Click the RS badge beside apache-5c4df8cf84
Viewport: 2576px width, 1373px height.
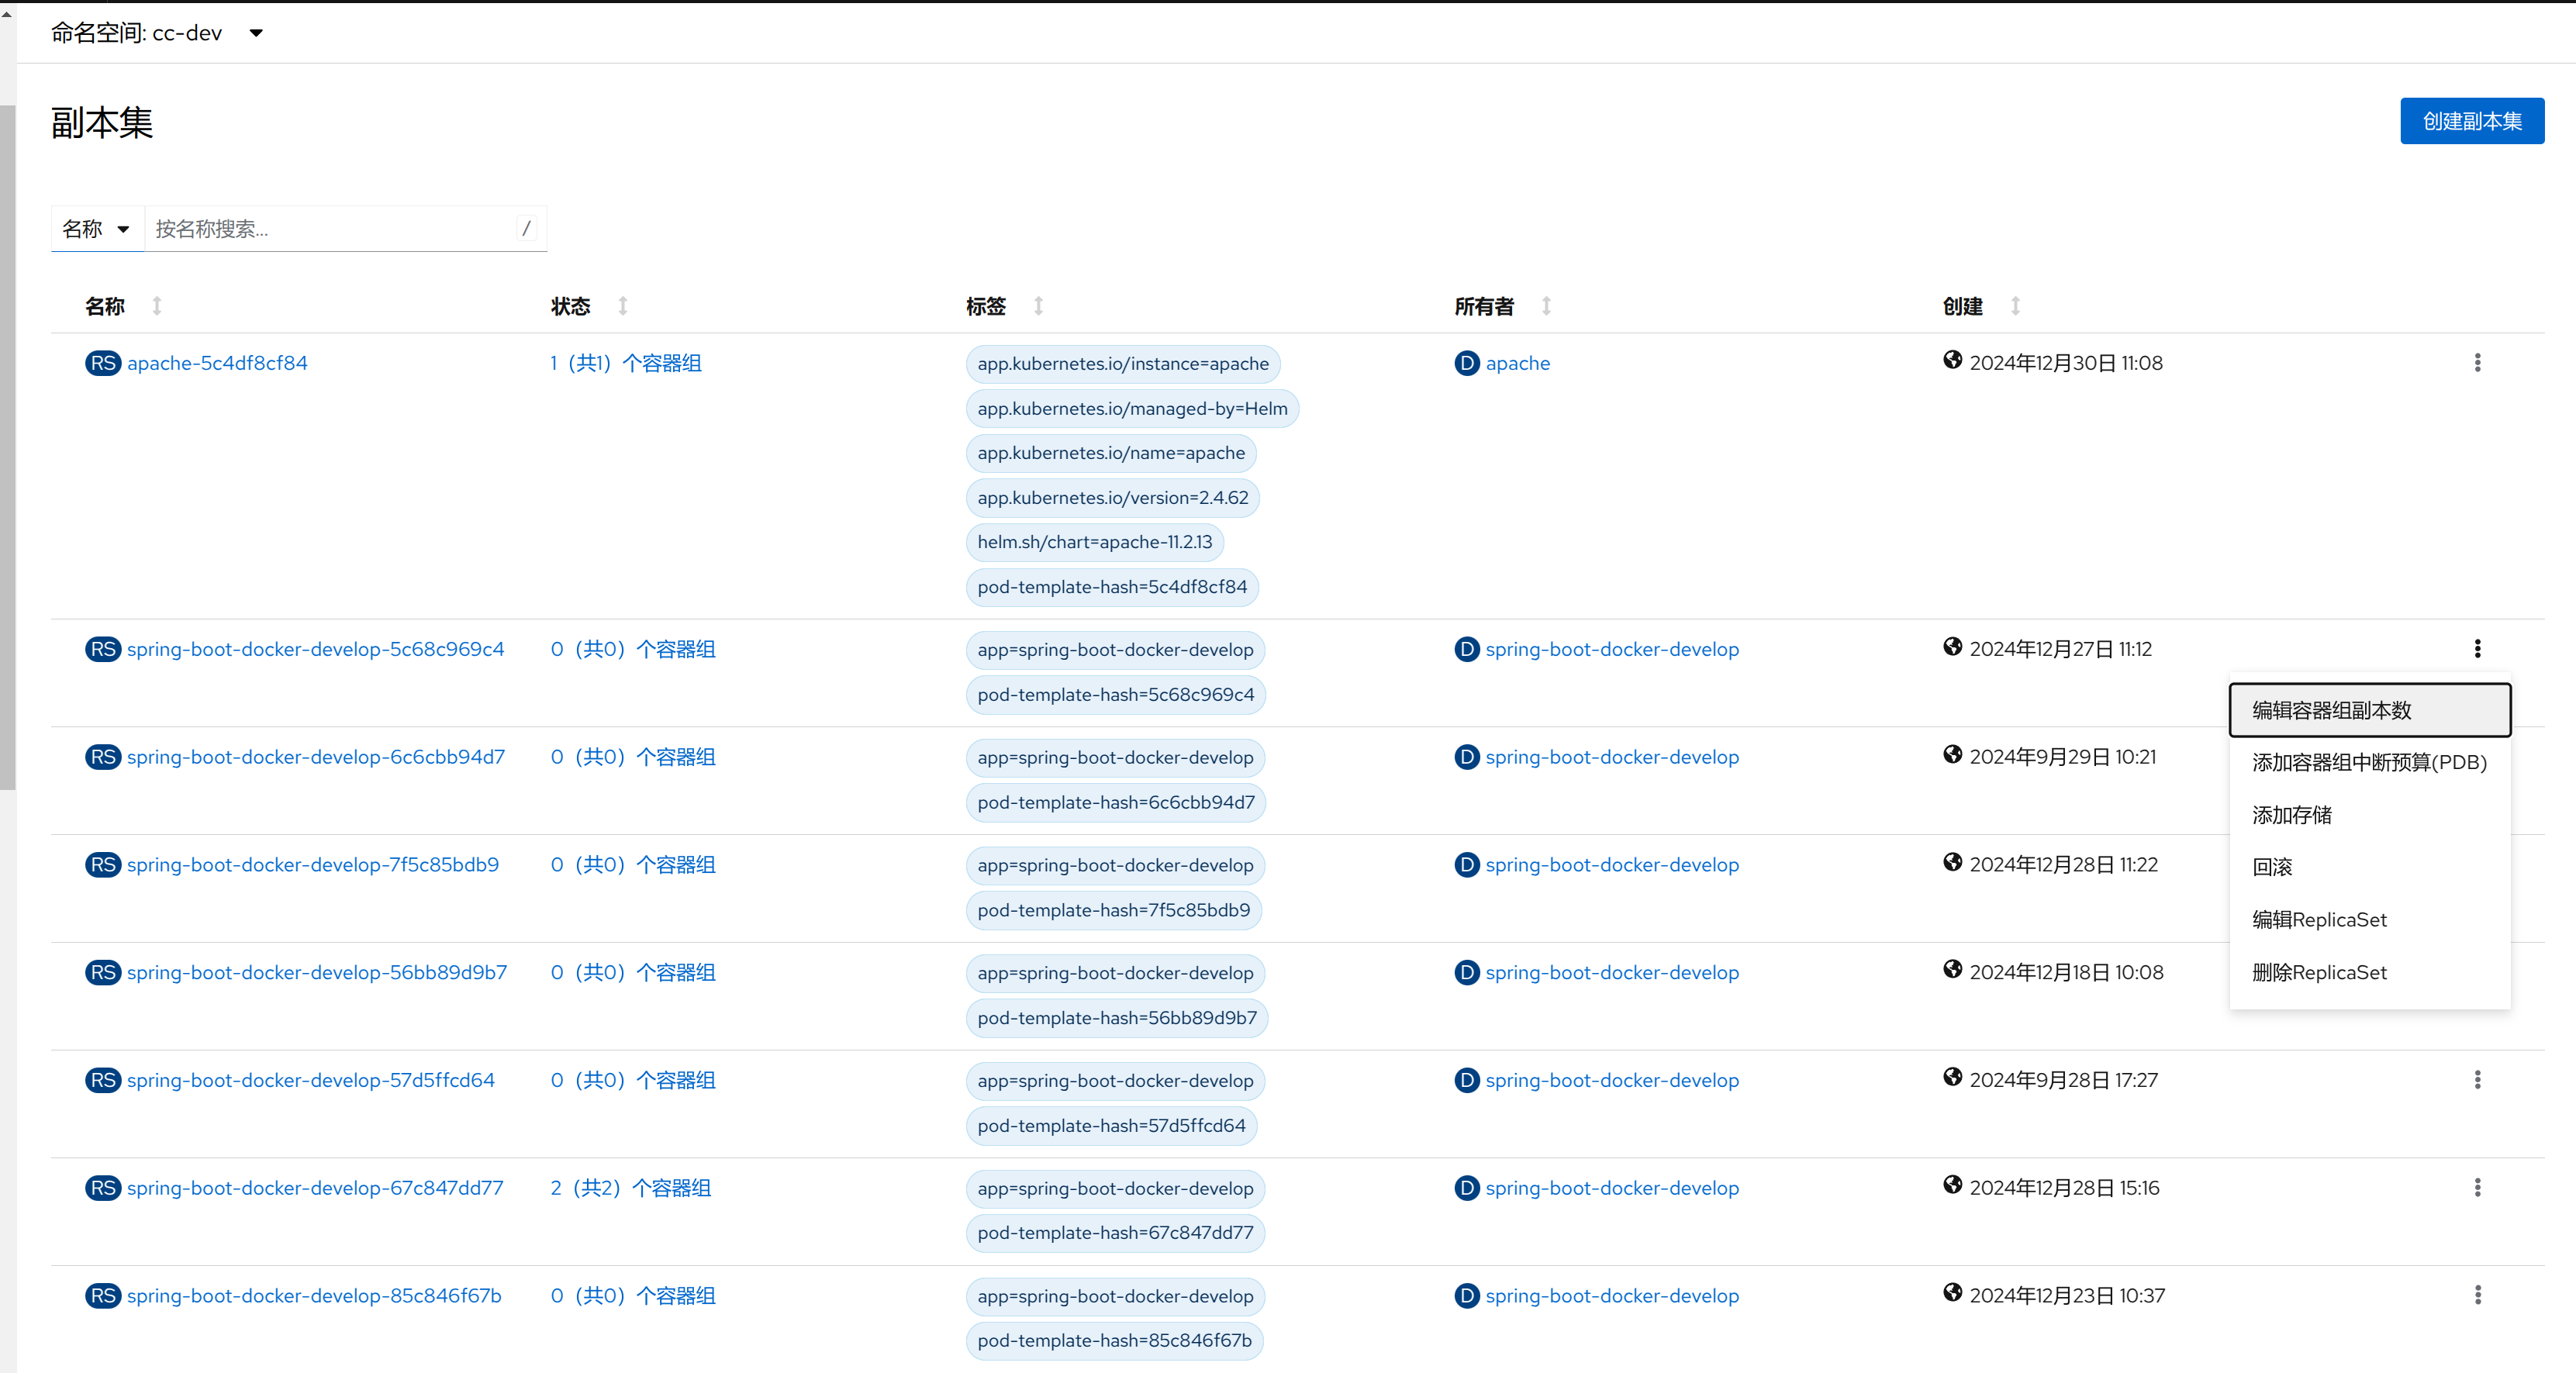(103, 363)
